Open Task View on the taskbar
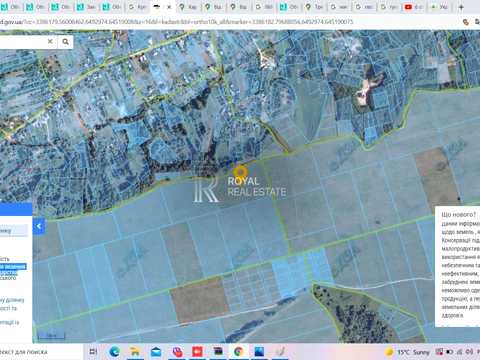This screenshot has height=360, width=480. pos(93,352)
